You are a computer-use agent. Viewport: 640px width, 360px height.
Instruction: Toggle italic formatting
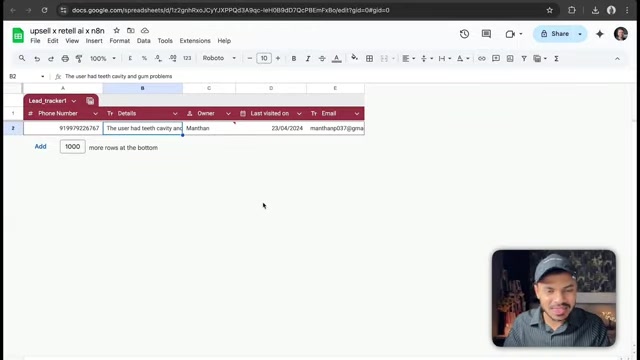(308, 59)
